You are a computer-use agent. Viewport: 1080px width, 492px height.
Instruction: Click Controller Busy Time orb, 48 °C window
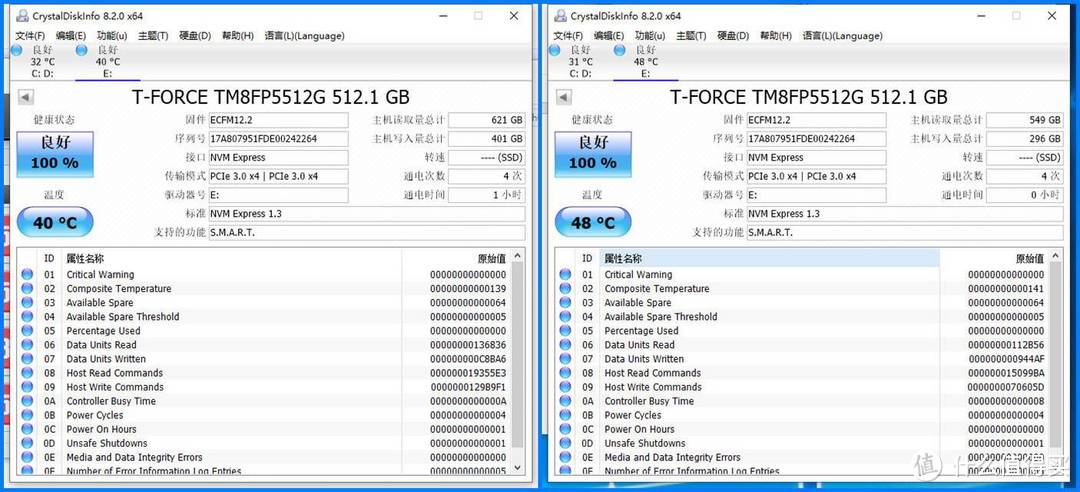pyautogui.click(x=565, y=401)
